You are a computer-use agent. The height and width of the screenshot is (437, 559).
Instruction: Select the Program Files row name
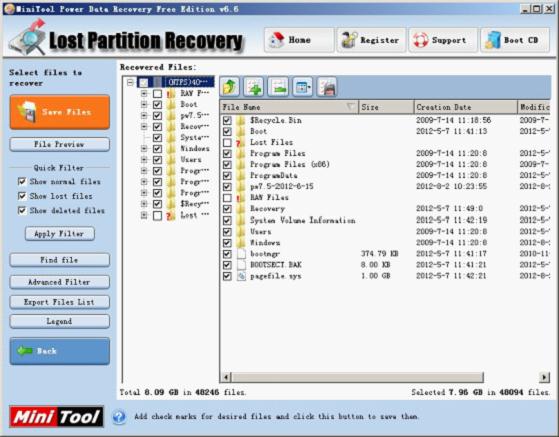(277, 154)
